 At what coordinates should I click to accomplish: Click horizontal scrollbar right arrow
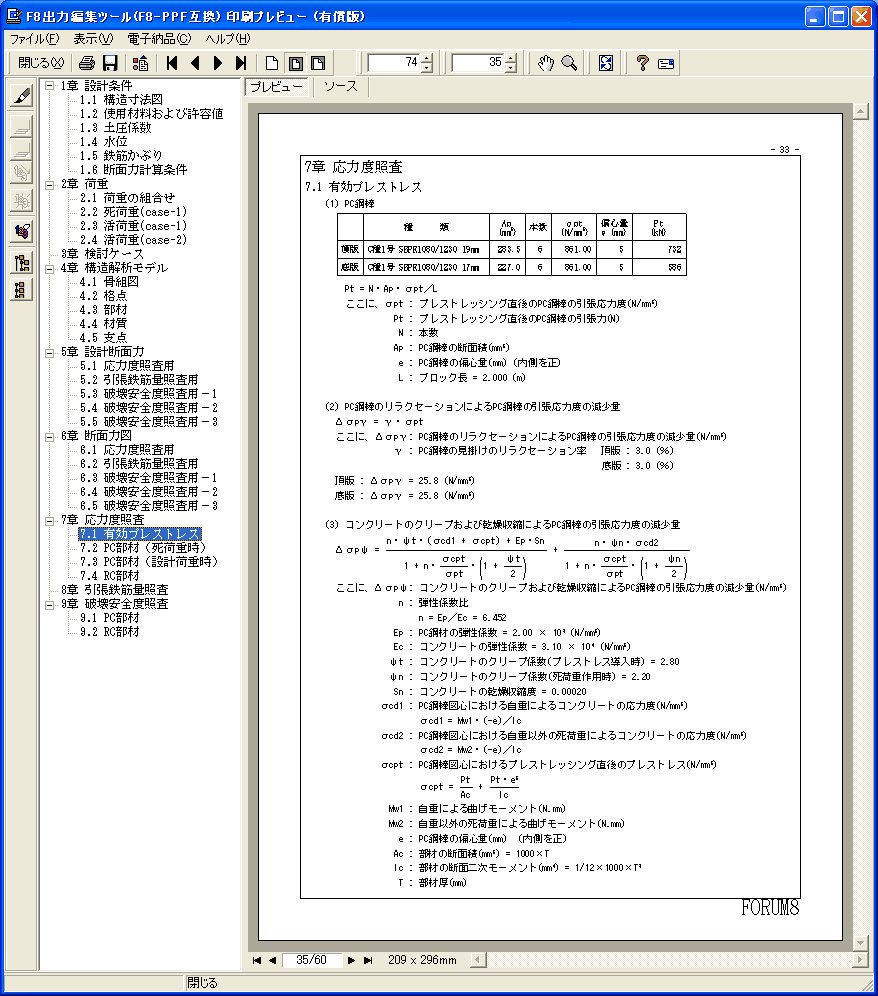coord(861,960)
